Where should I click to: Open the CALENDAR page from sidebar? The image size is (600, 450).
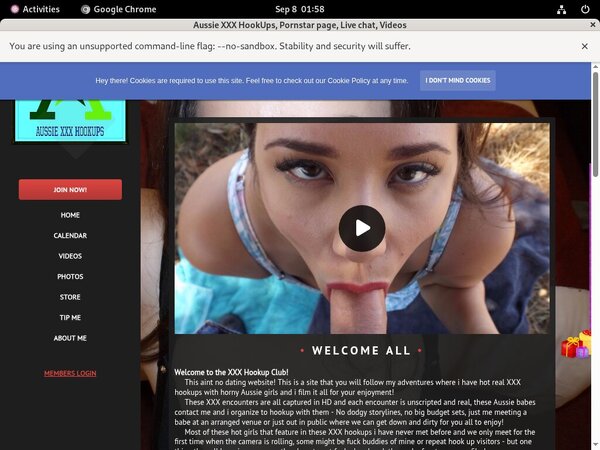click(x=70, y=236)
